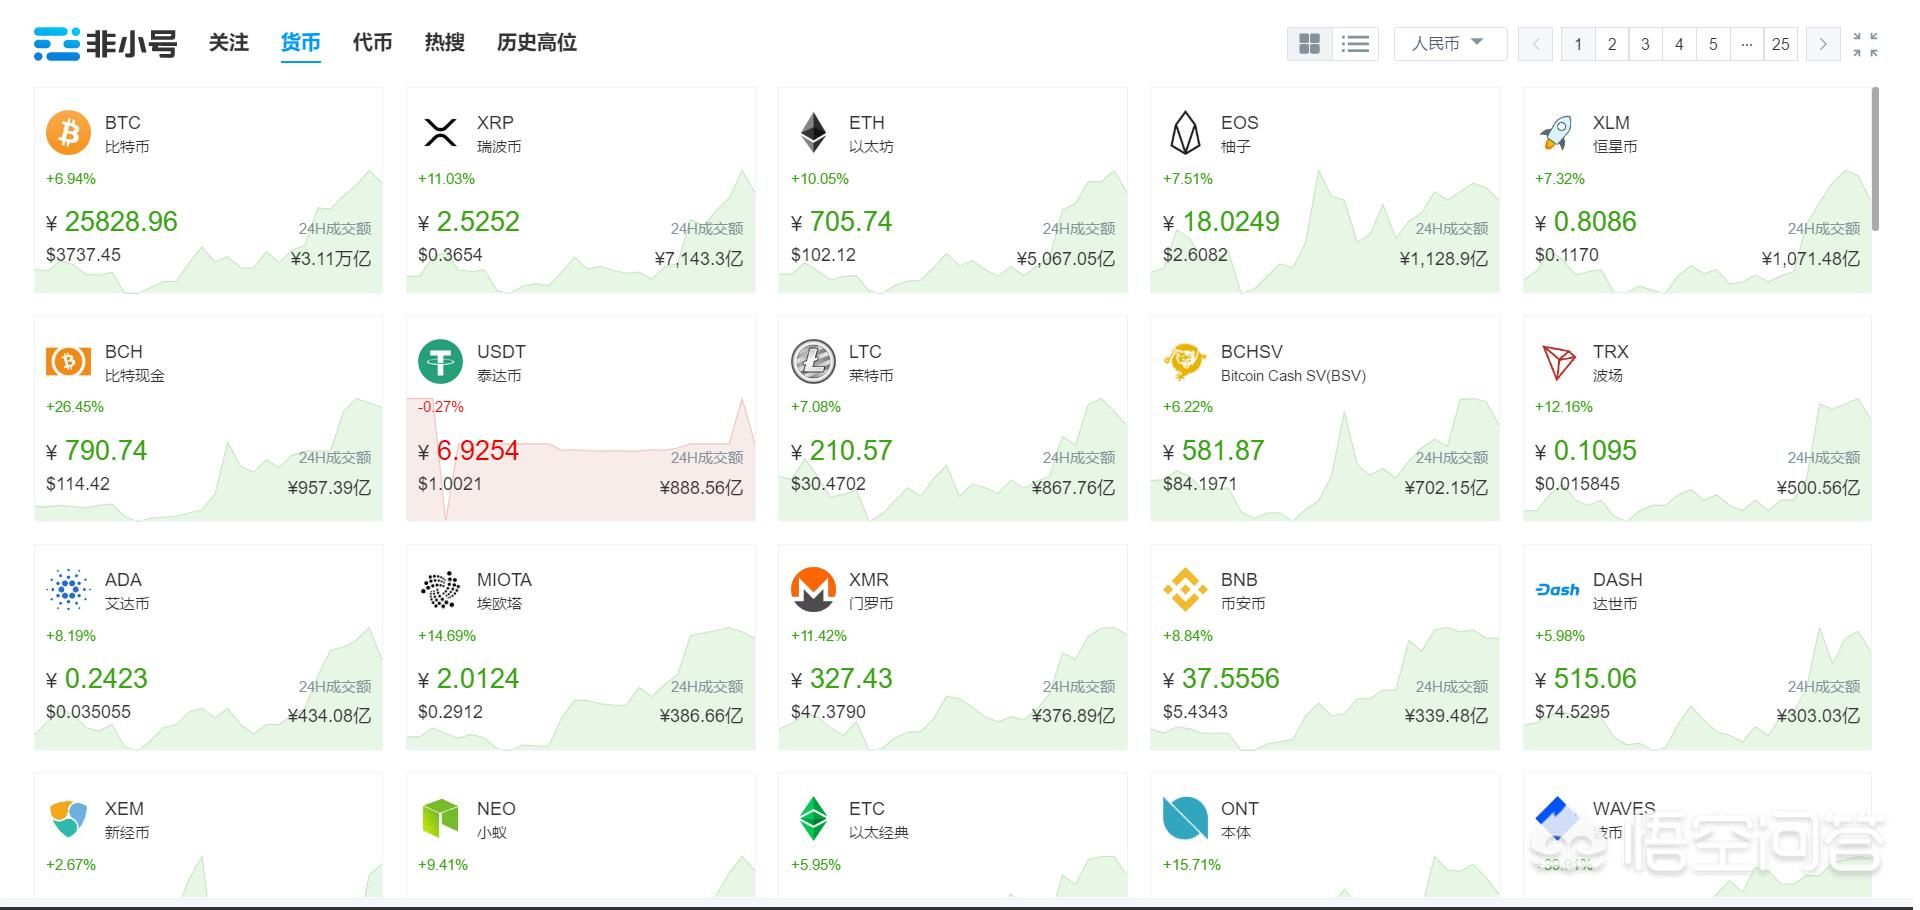Click USDT red price ¥6.9254

tap(469, 450)
